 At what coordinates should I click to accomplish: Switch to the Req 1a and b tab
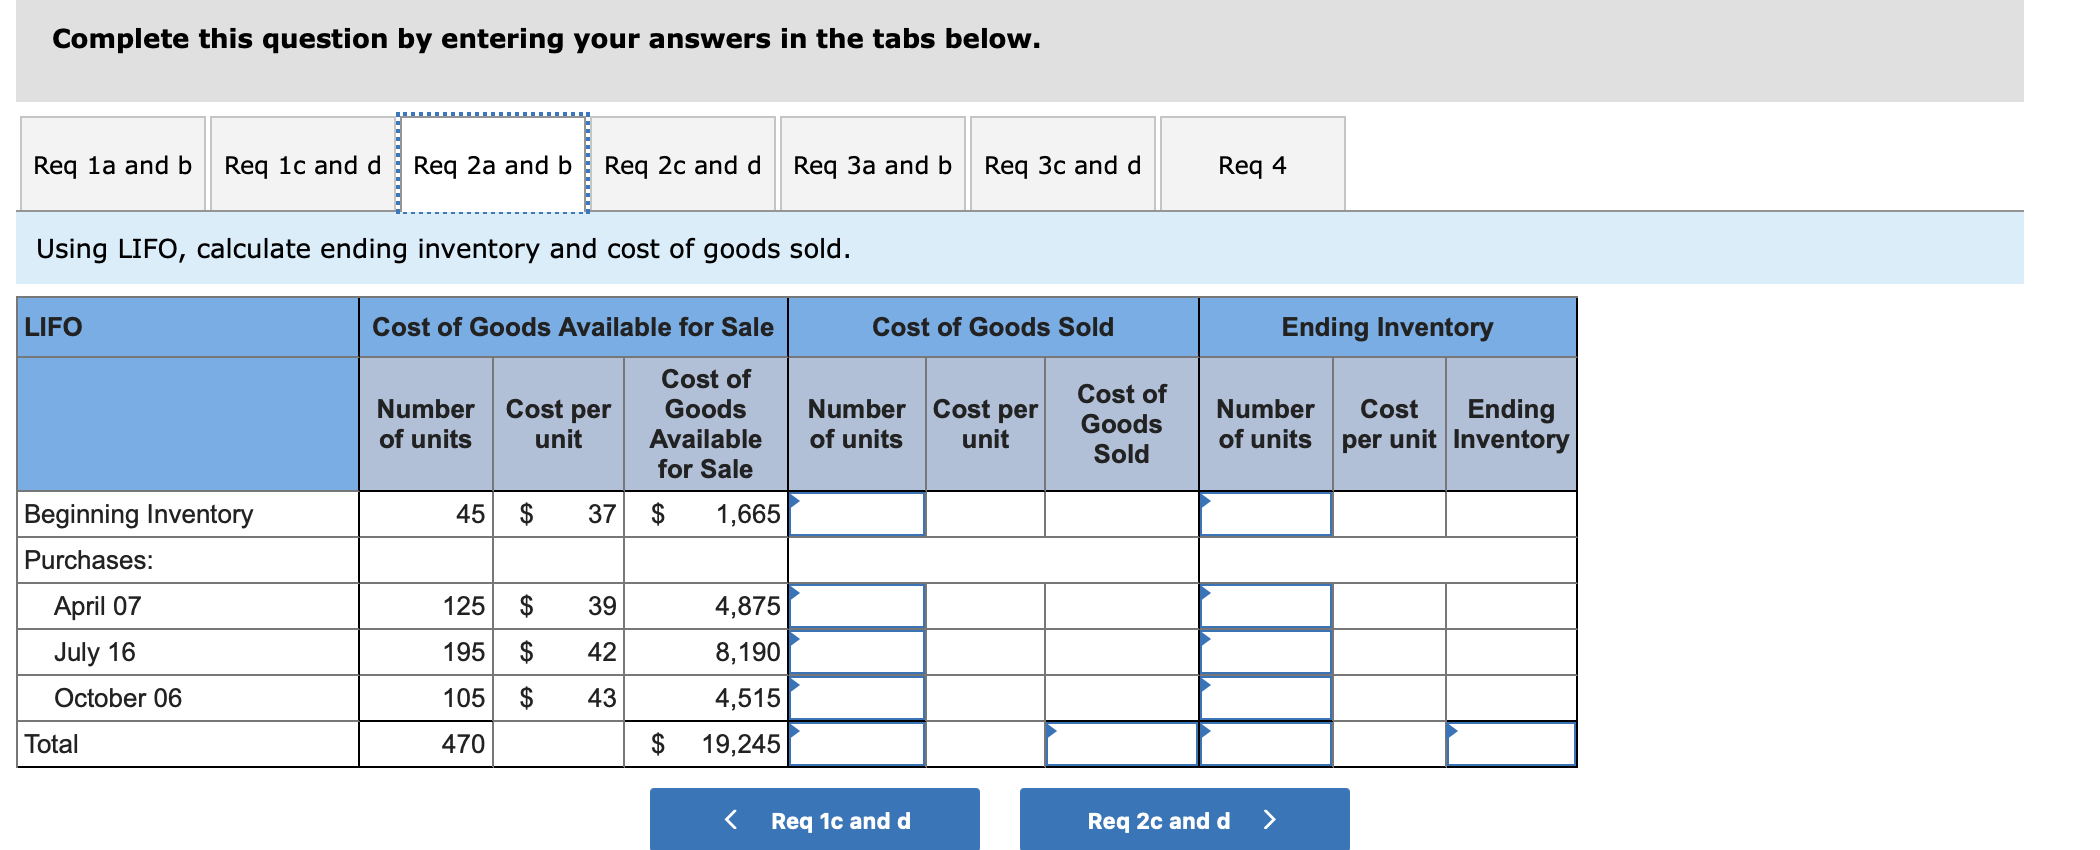111,164
